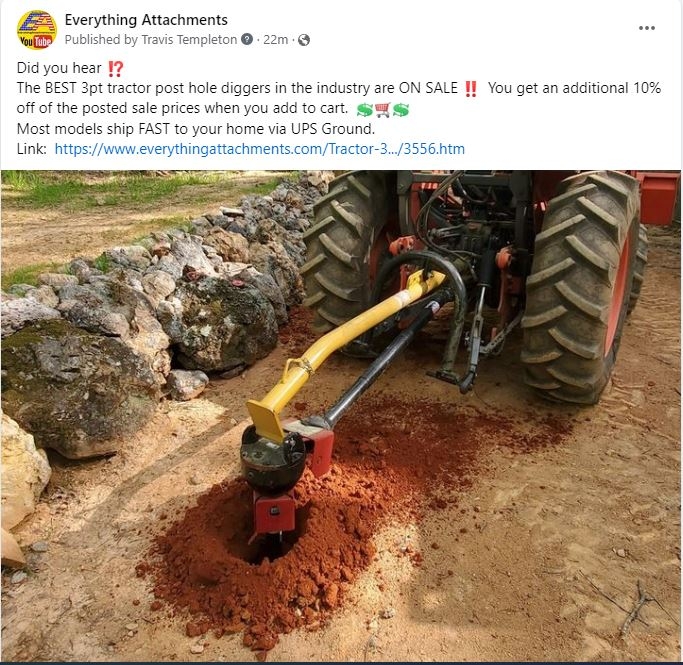Click the red double exclamation emoji
This screenshot has height=665, width=683.
tap(470, 88)
